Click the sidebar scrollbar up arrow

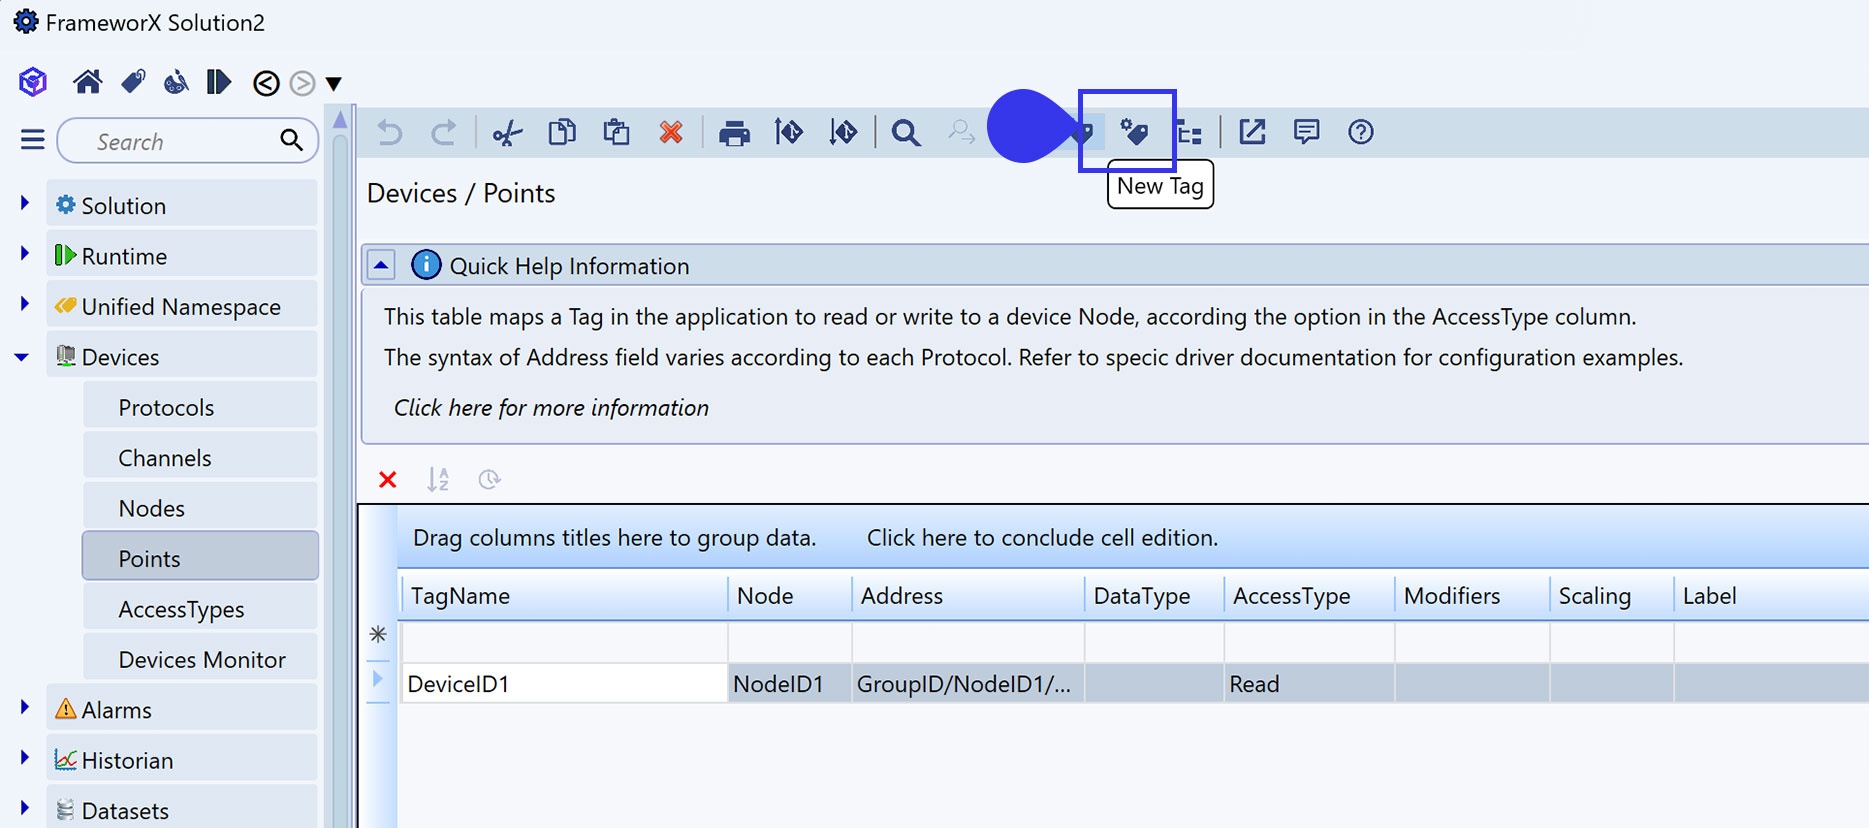coord(340,119)
